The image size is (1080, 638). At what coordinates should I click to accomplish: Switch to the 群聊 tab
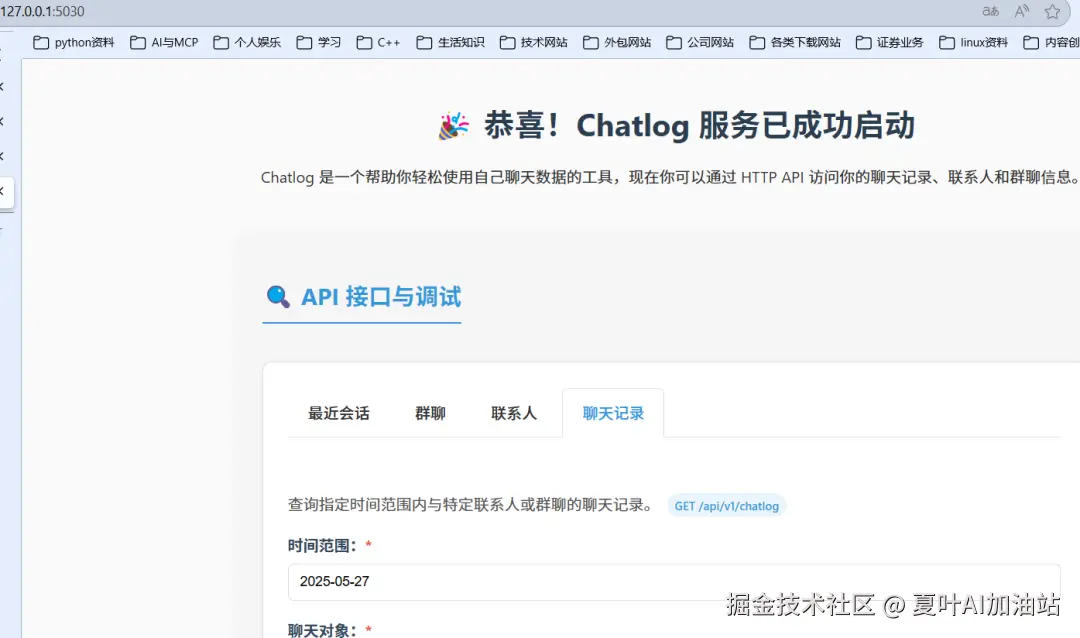[430, 413]
